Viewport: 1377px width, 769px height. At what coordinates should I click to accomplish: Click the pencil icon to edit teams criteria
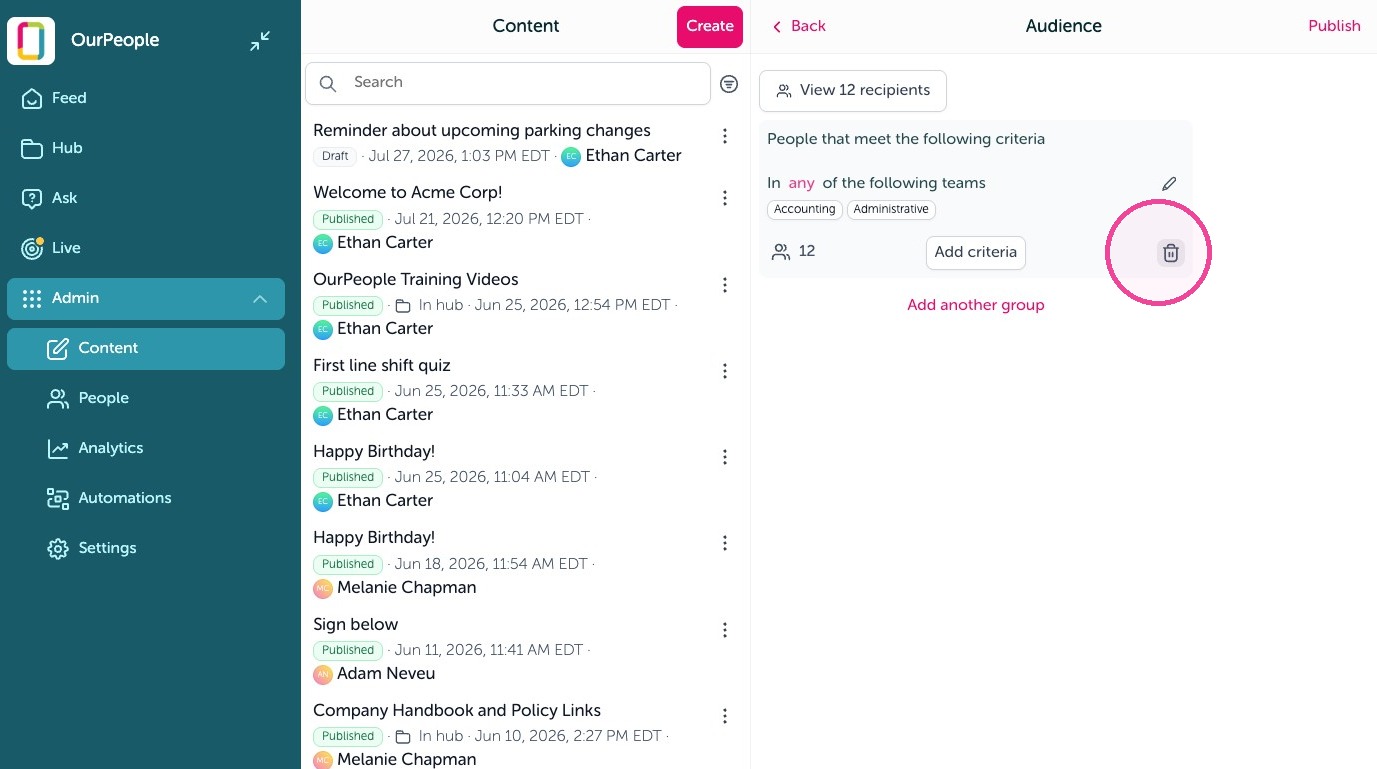(1169, 184)
